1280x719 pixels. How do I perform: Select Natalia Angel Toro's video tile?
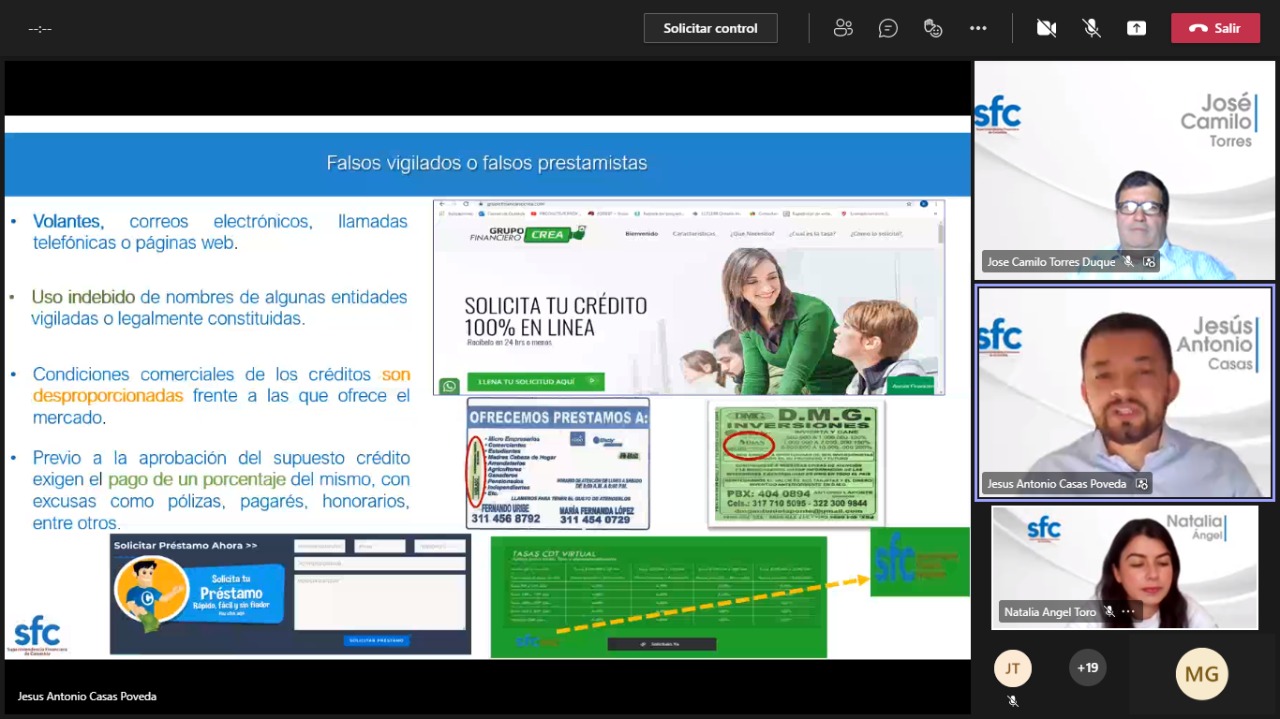(1124, 567)
